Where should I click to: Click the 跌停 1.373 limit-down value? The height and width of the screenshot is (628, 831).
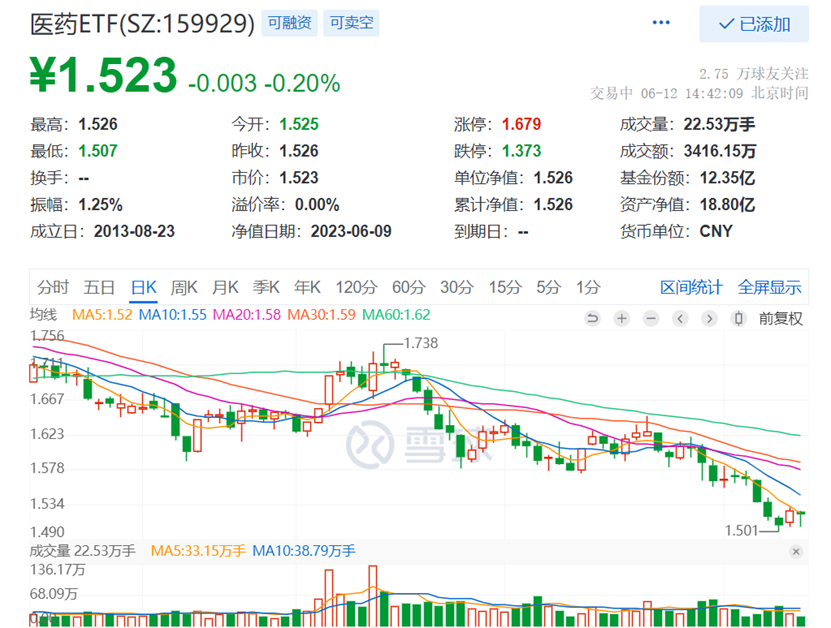coord(521,151)
